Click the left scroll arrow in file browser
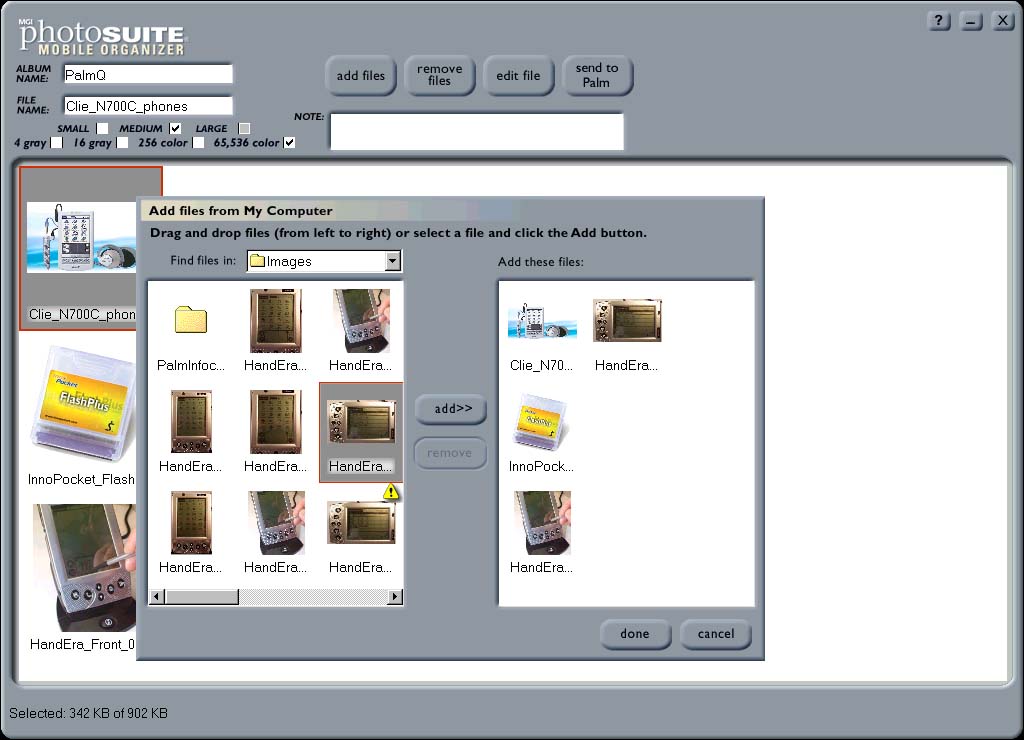1024x740 pixels. (157, 596)
